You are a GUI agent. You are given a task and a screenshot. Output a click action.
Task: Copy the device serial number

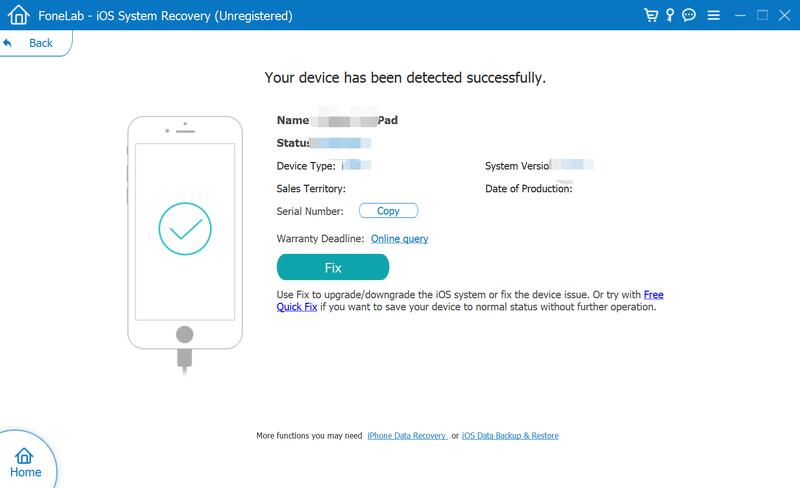388,211
